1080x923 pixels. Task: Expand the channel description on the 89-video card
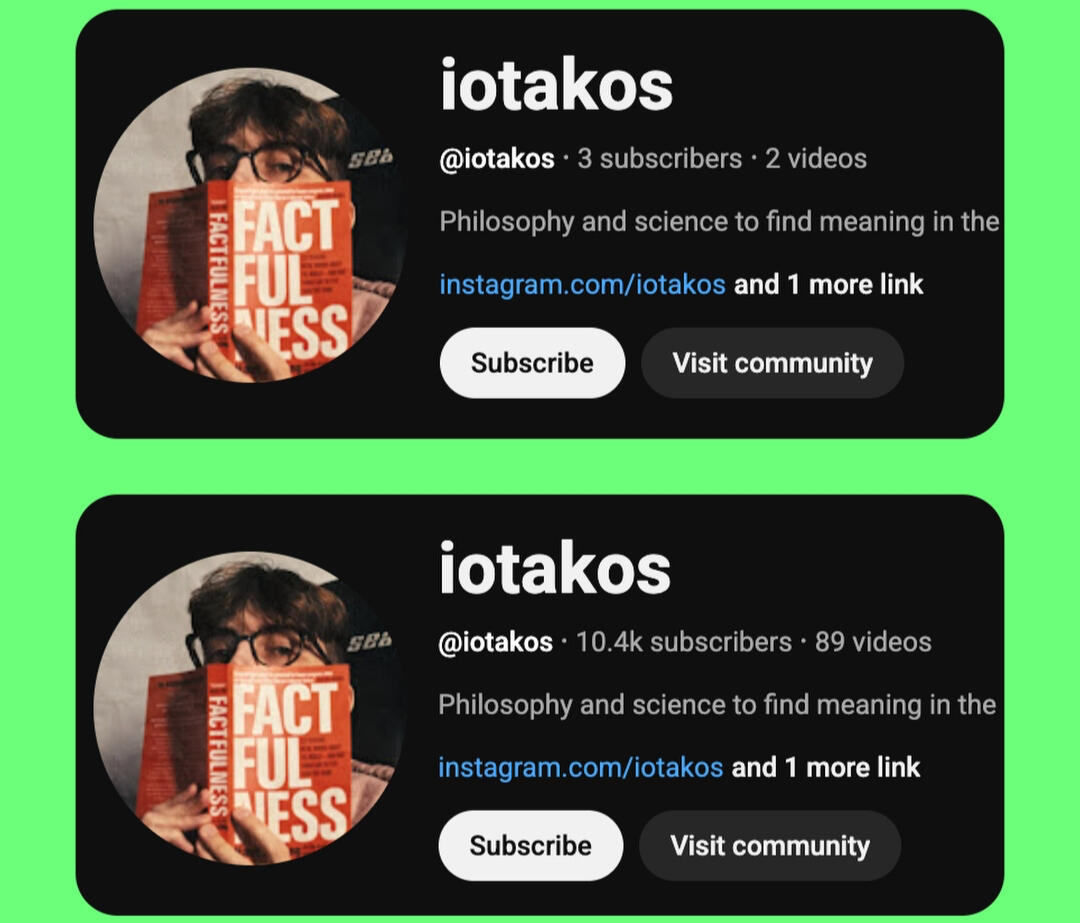tap(717, 704)
